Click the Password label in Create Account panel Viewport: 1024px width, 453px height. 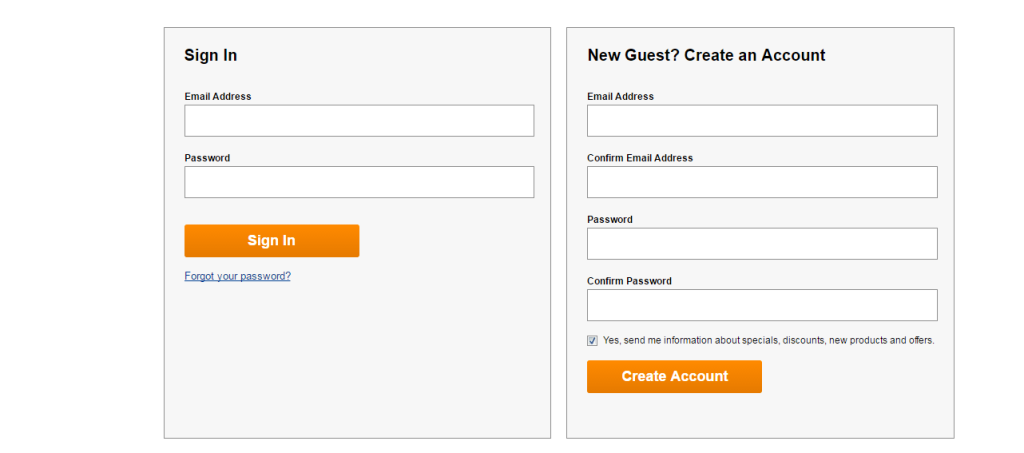click(610, 220)
